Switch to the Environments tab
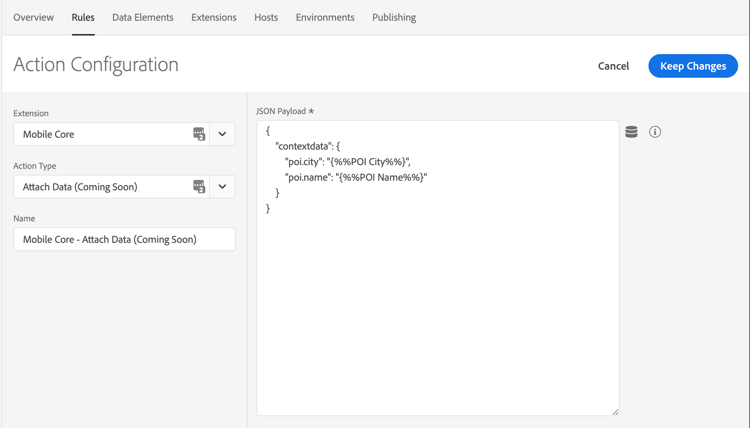 coord(325,18)
